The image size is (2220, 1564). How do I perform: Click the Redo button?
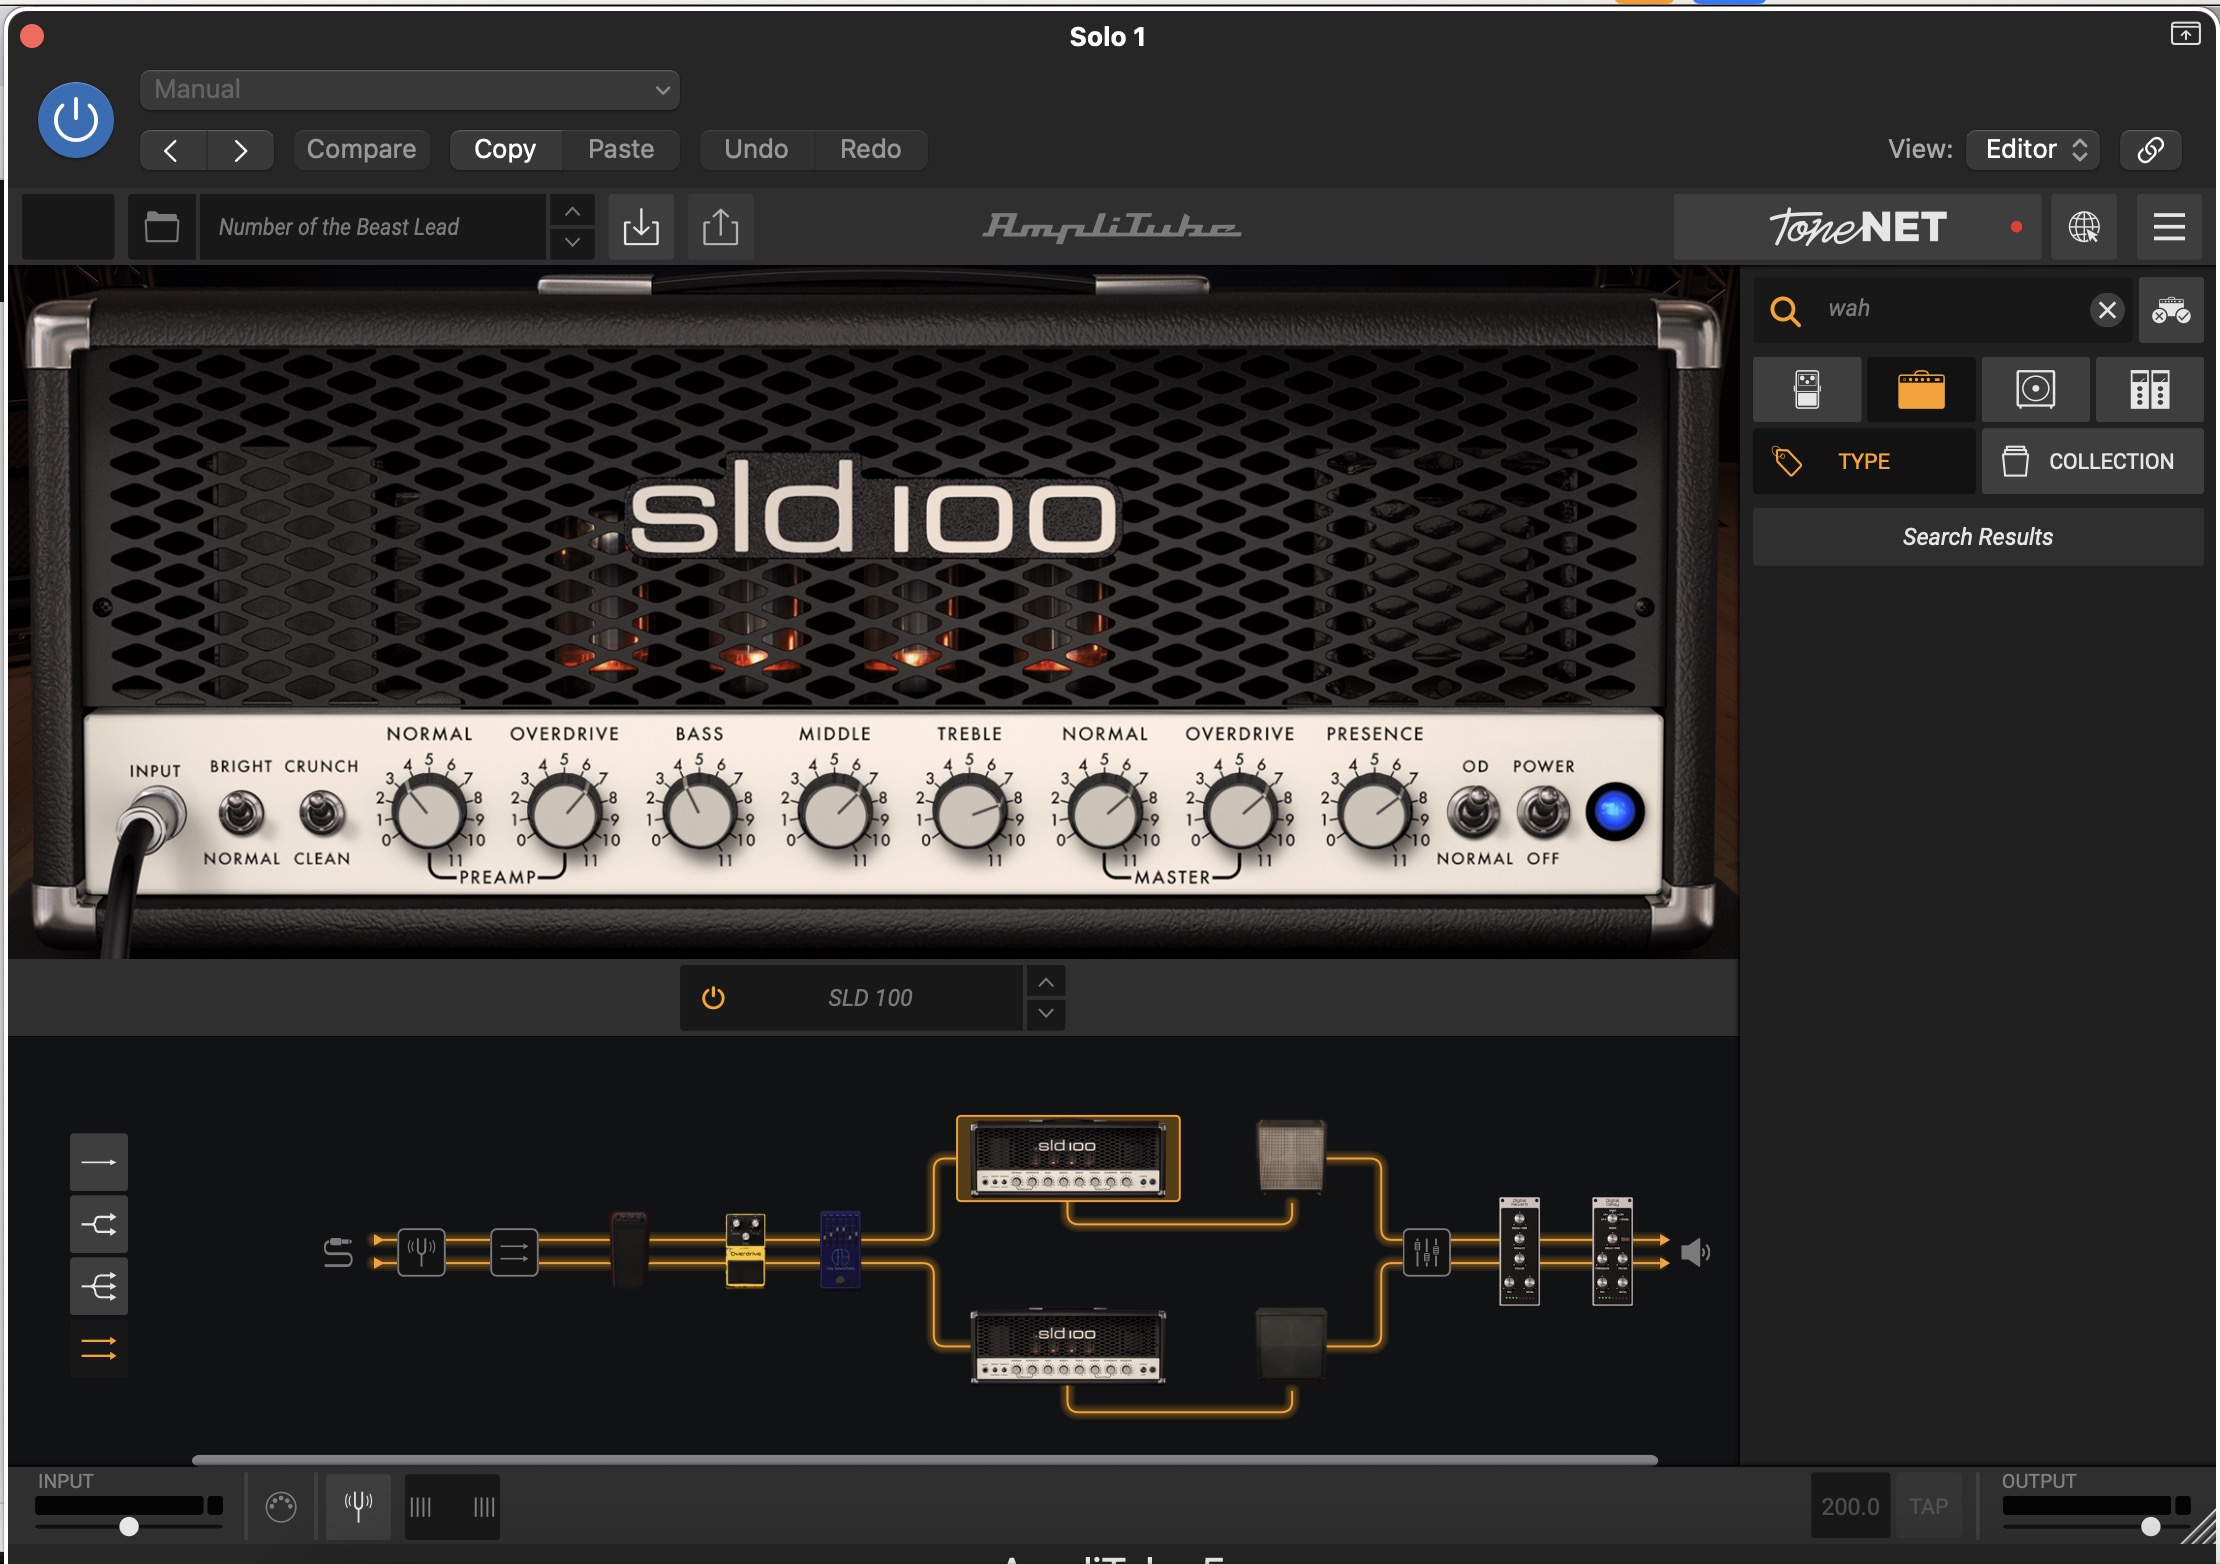870,149
